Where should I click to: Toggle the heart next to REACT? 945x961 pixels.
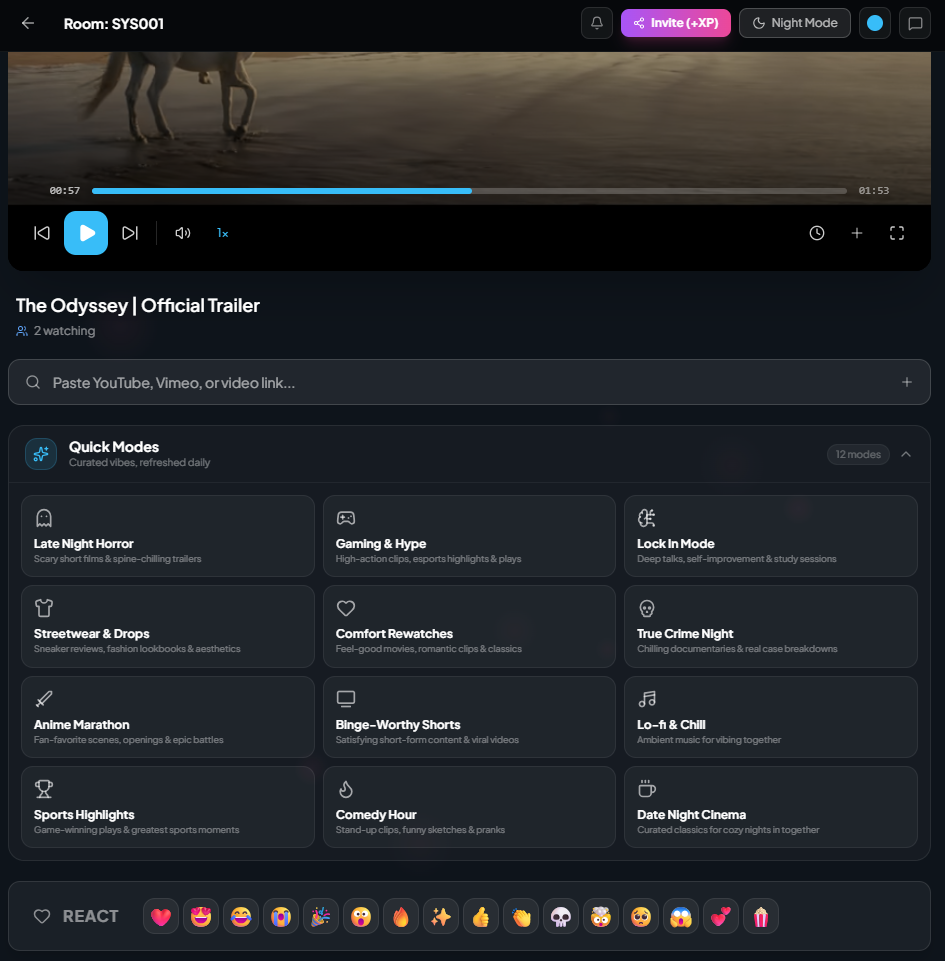(x=42, y=915)
